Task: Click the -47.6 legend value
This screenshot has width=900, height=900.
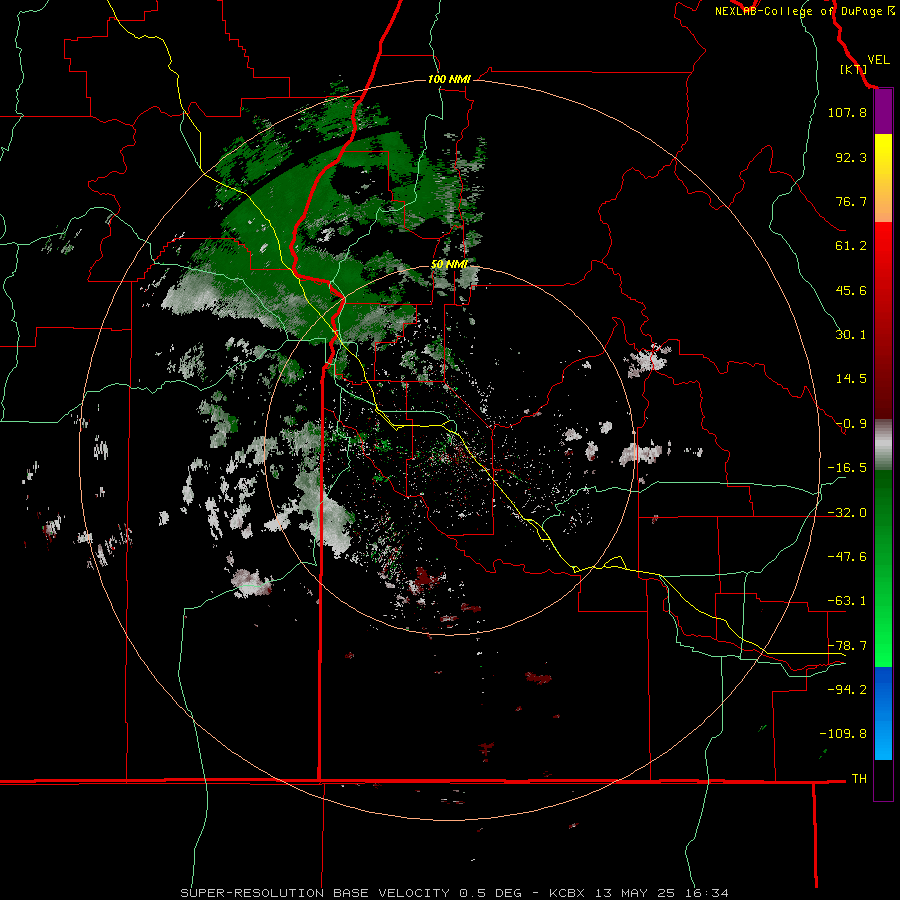Action: pyautogui.click(x=847, y=557)
